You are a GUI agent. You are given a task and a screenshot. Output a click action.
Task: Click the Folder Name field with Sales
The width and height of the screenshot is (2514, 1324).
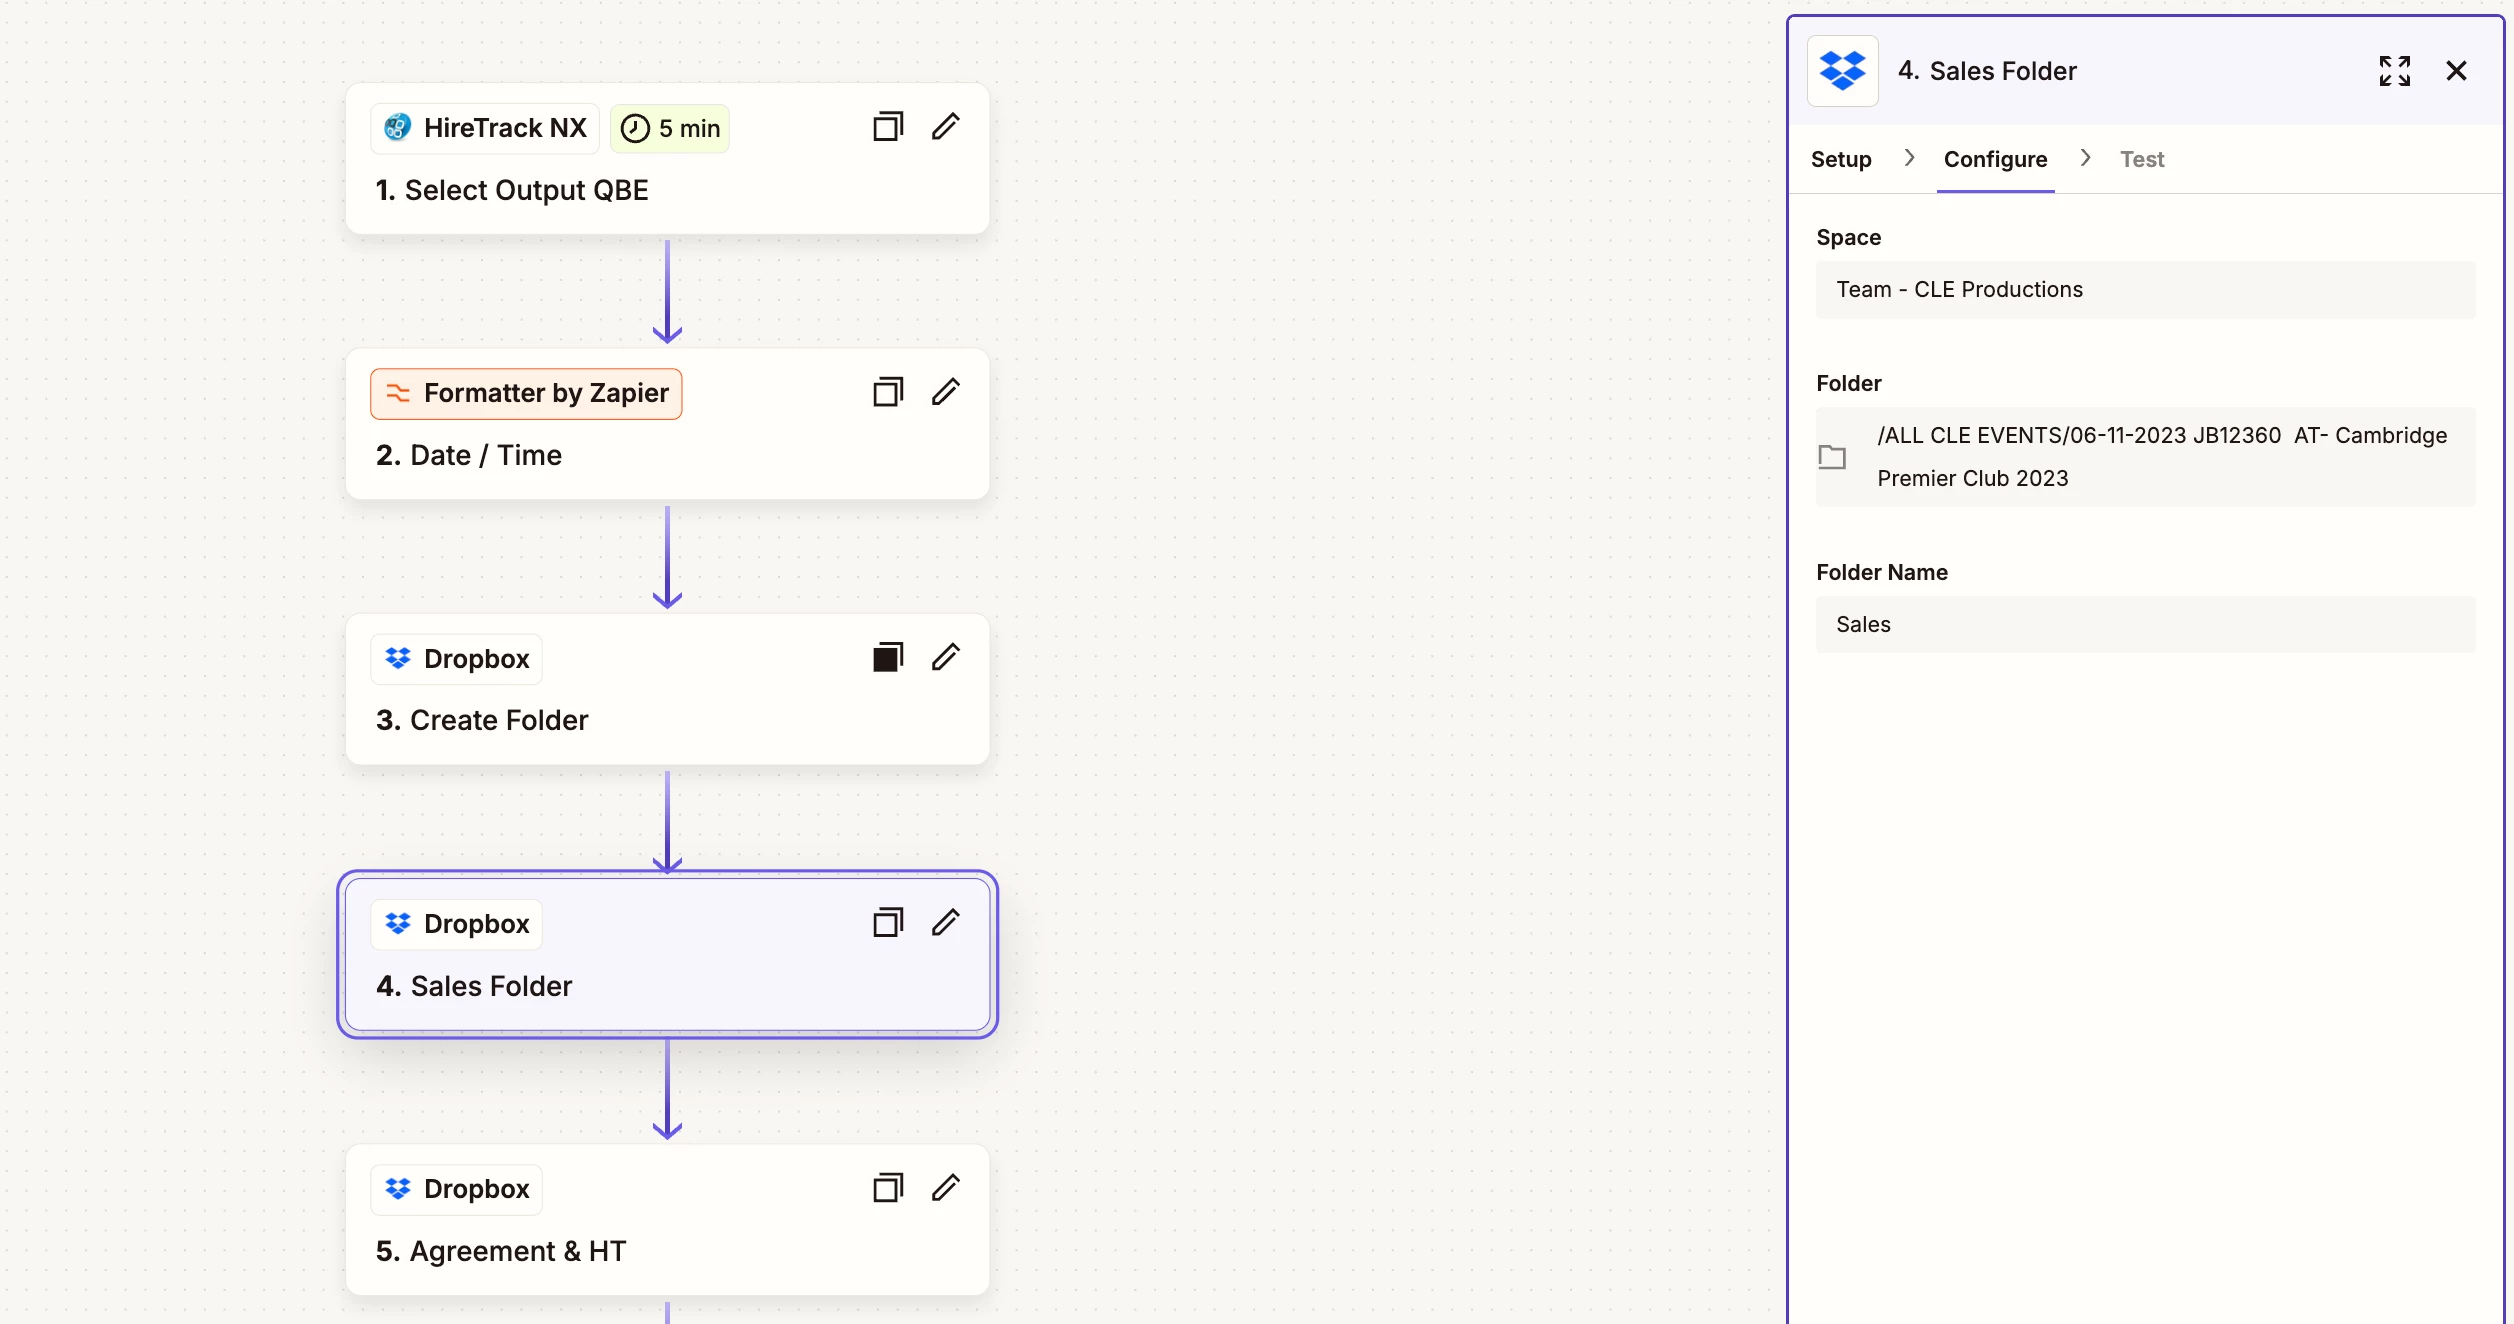(x=2145, y=625)
